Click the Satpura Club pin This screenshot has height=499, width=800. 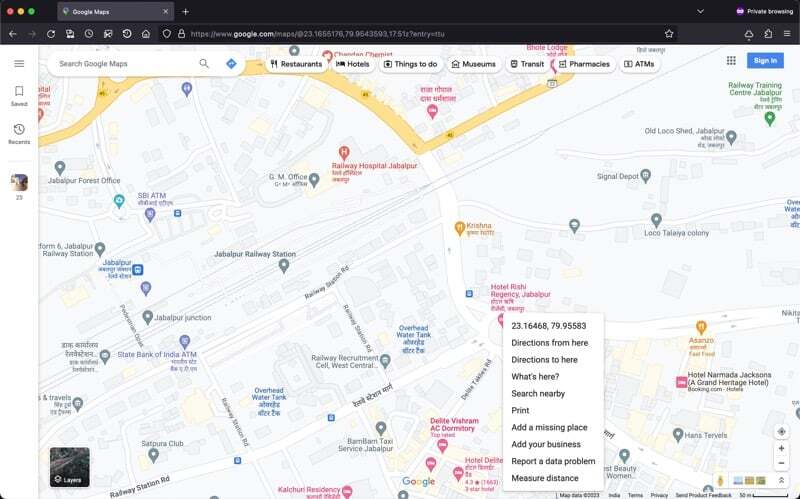tap(153, 456)
